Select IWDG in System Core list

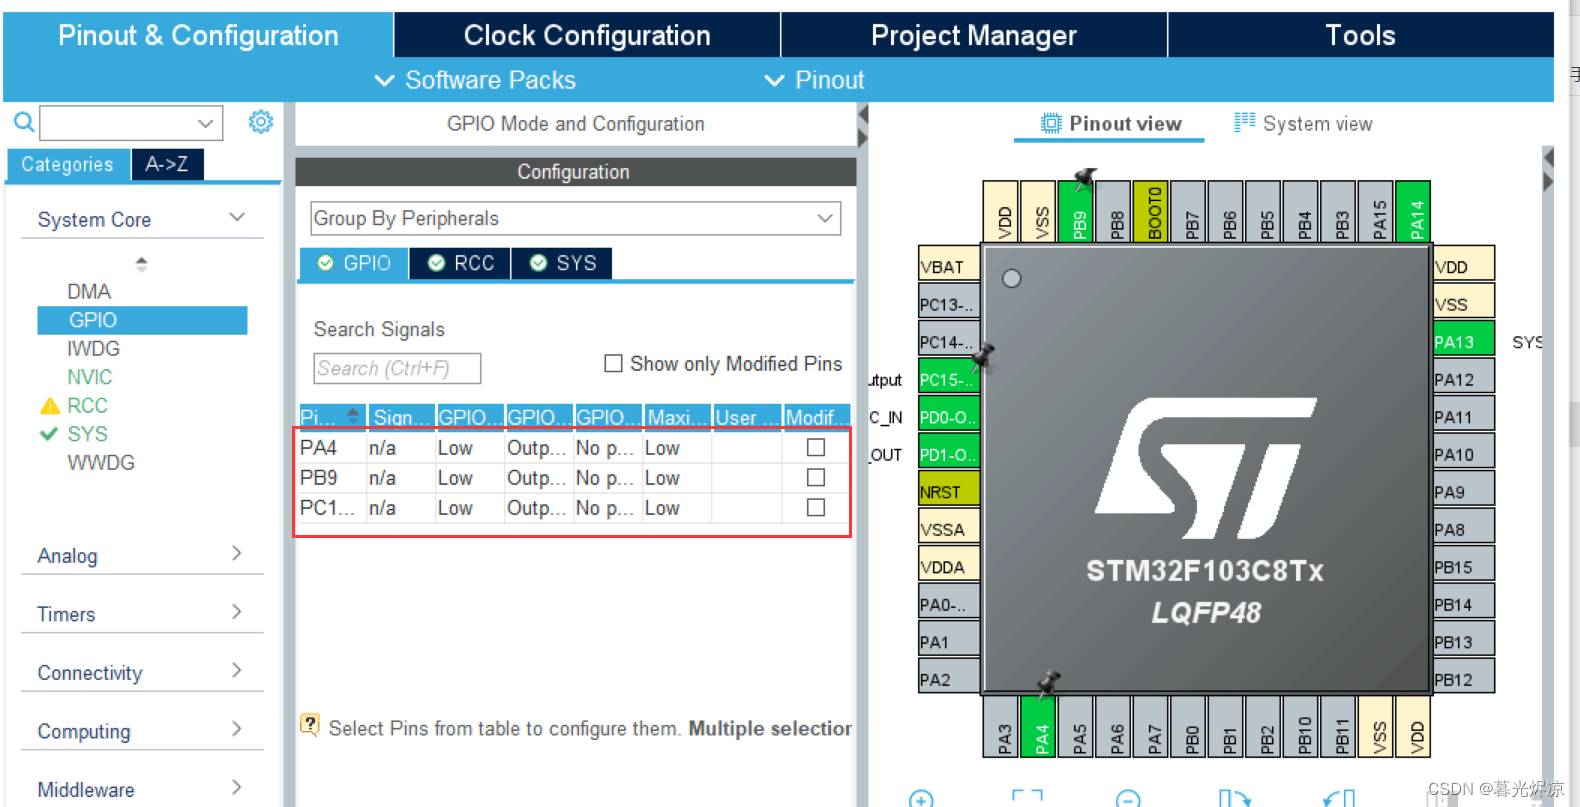pos(93,348)
